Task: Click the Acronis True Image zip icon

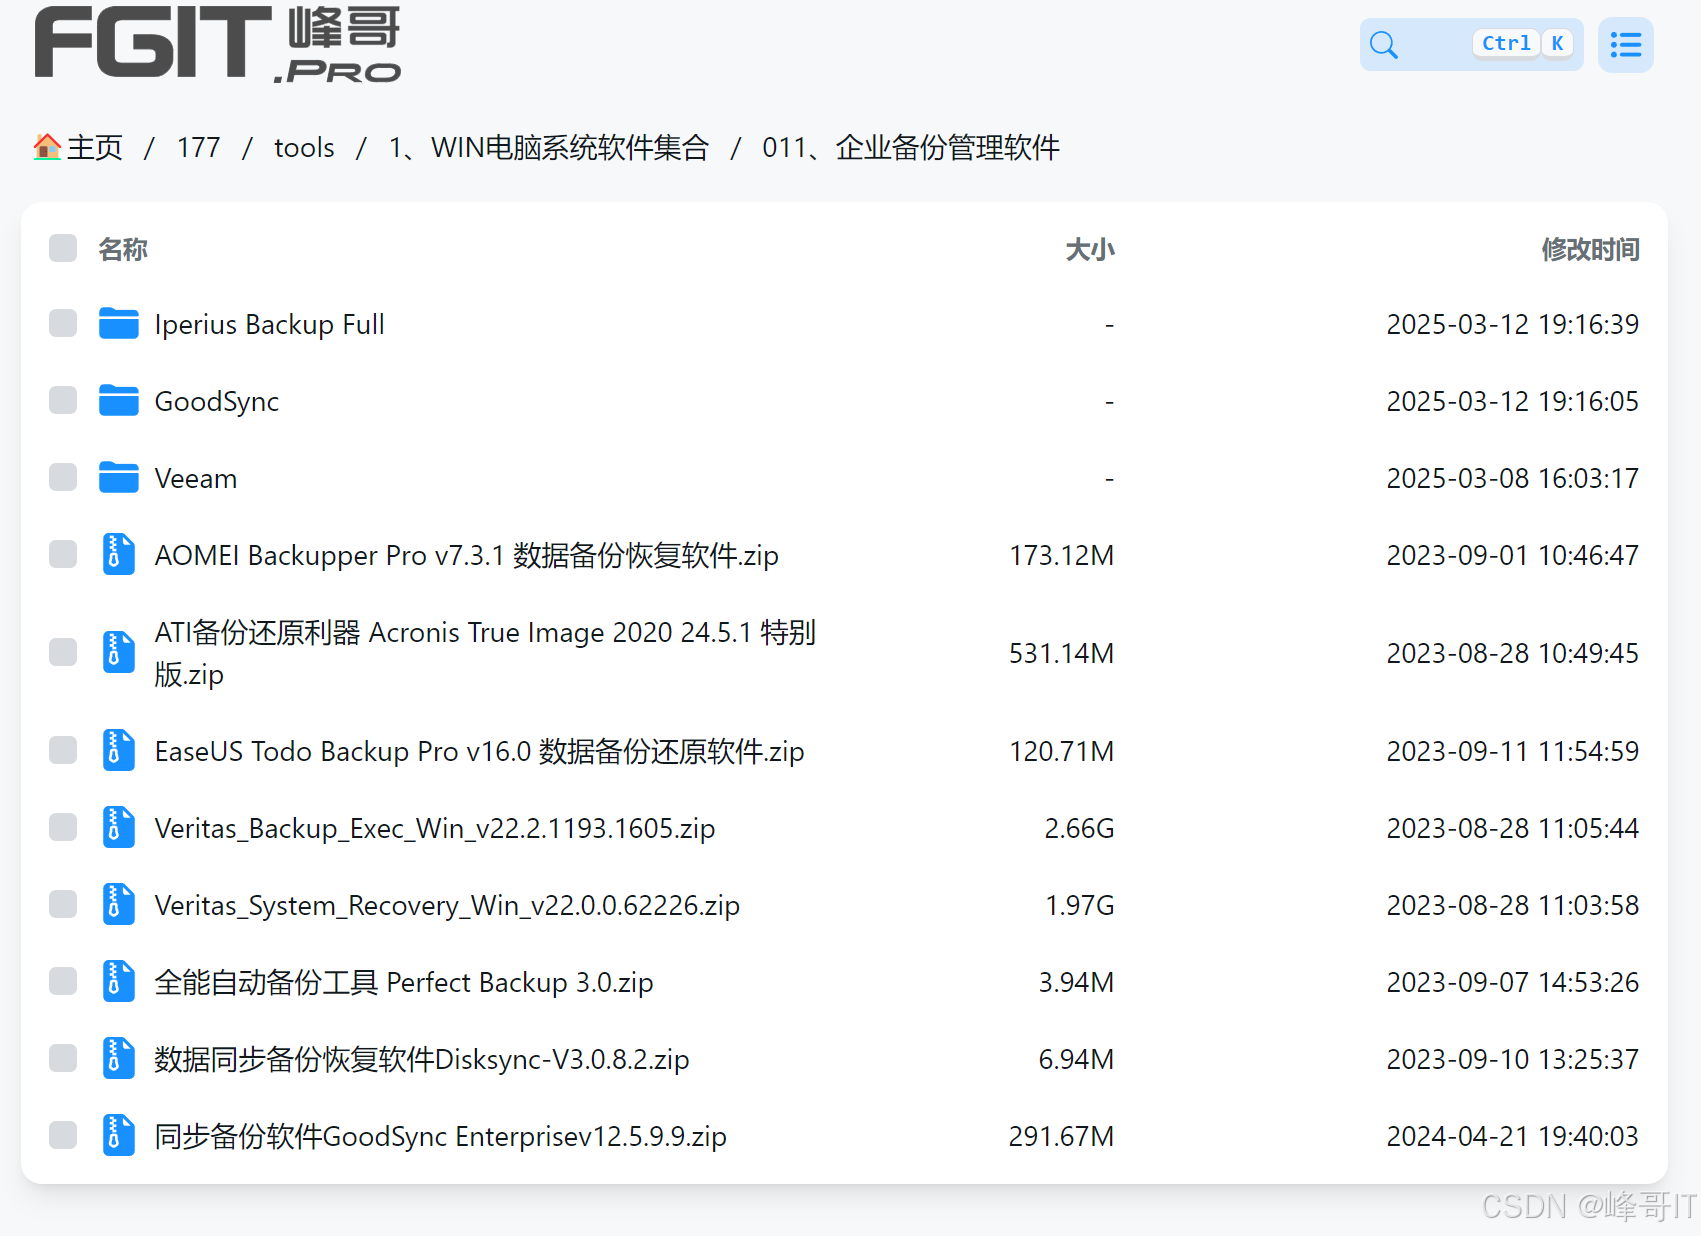Action: pos(119,653)
